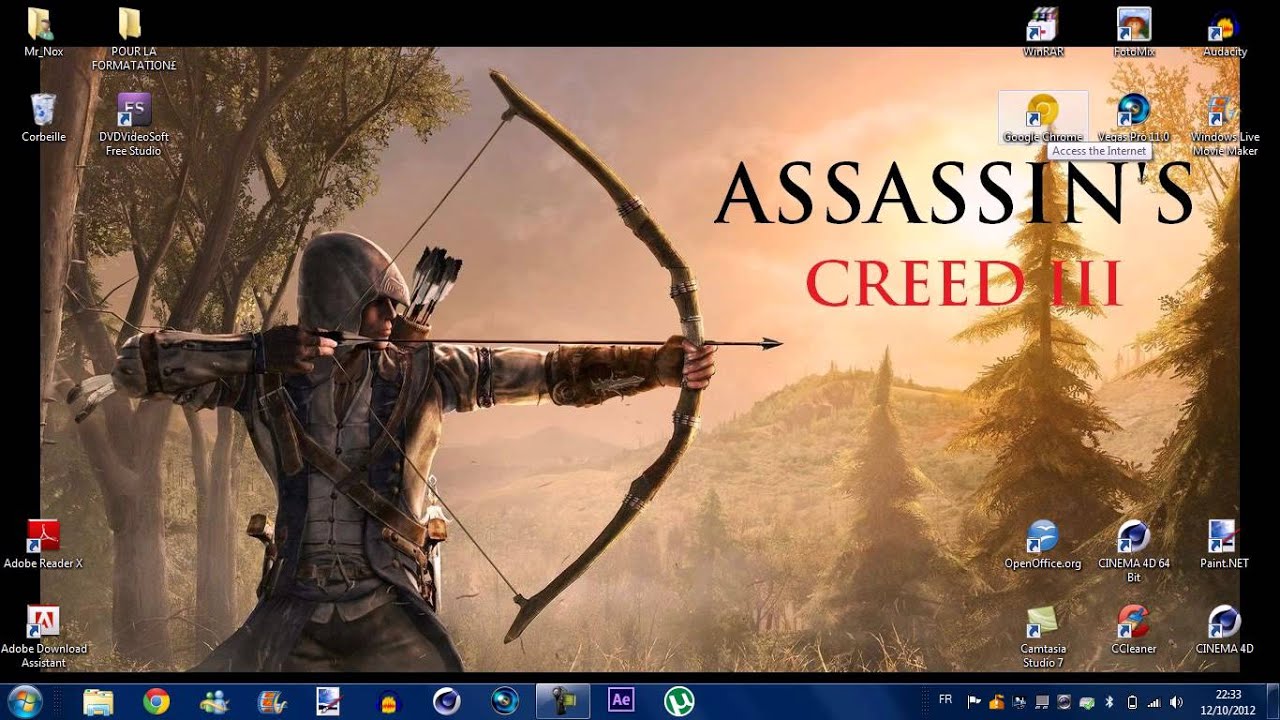Open uTorrent from the taskbar
The width and height of the screenshot is (1280, 720).
pyautogui.click(x=680, y=700)
